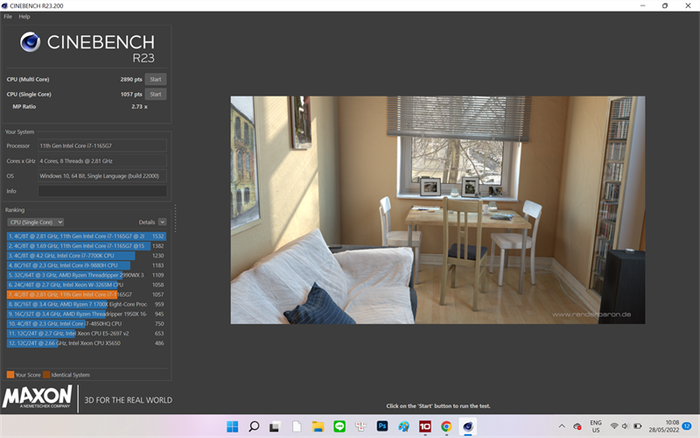Open File Explorer from the taskbar
This screenshot has width=700, height=438.
tap(318, 426)
